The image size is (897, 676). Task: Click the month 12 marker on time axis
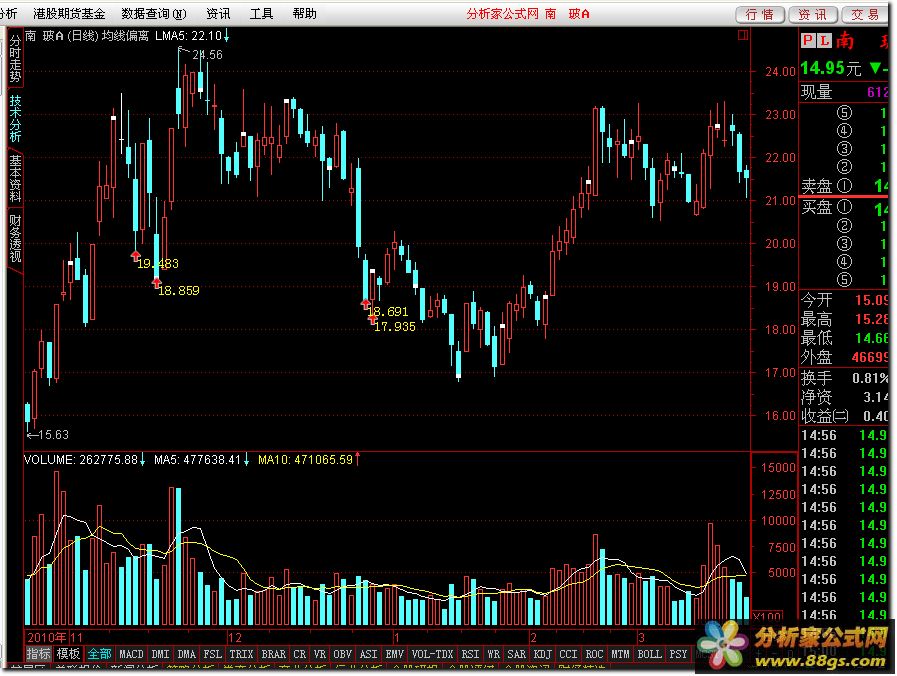point(235,638)
